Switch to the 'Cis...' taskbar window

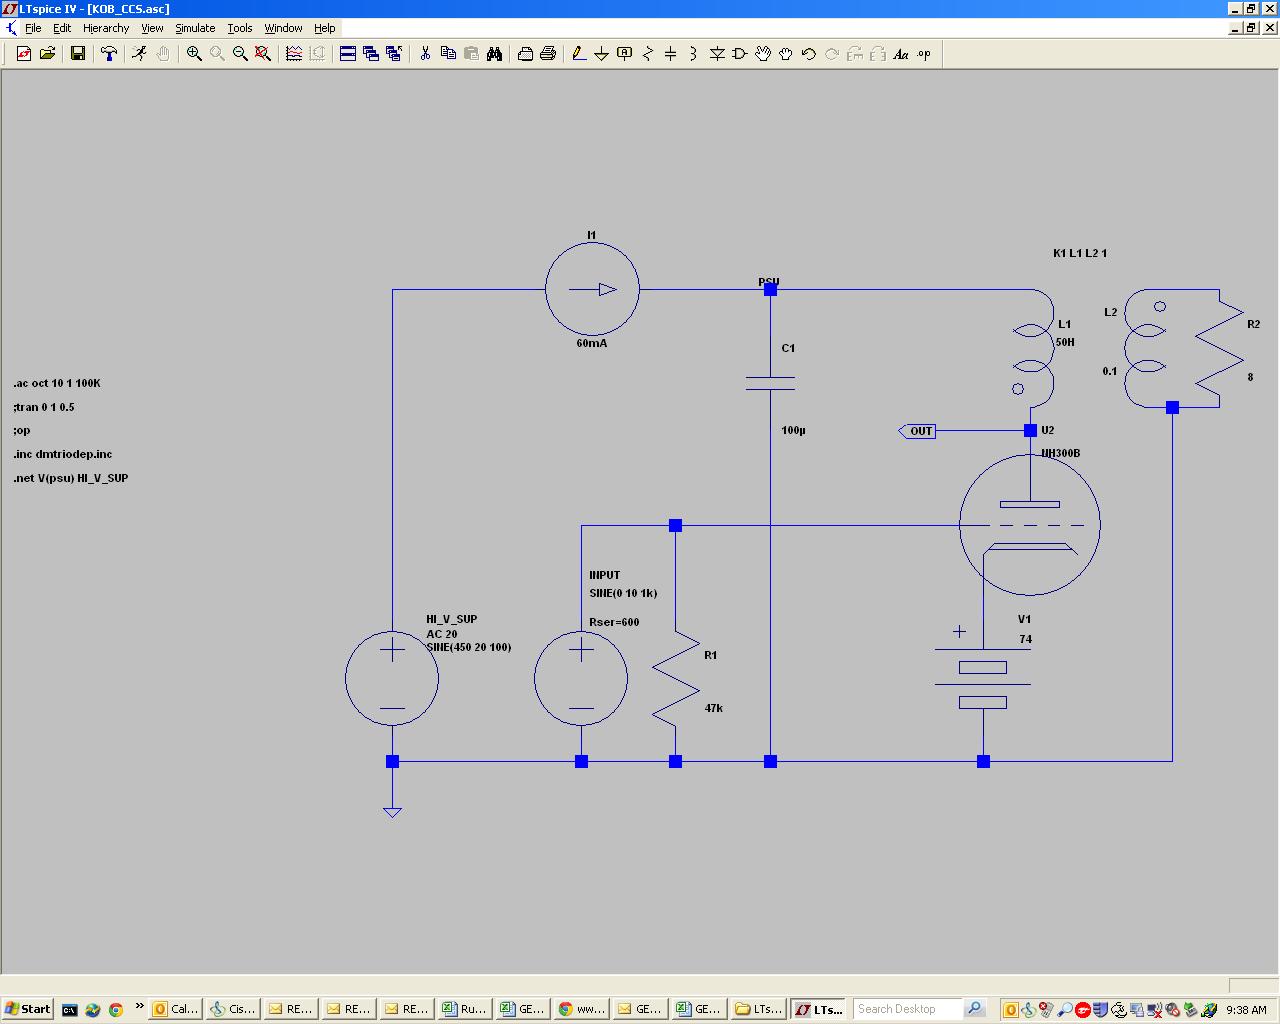click(x=234, y=1009)
